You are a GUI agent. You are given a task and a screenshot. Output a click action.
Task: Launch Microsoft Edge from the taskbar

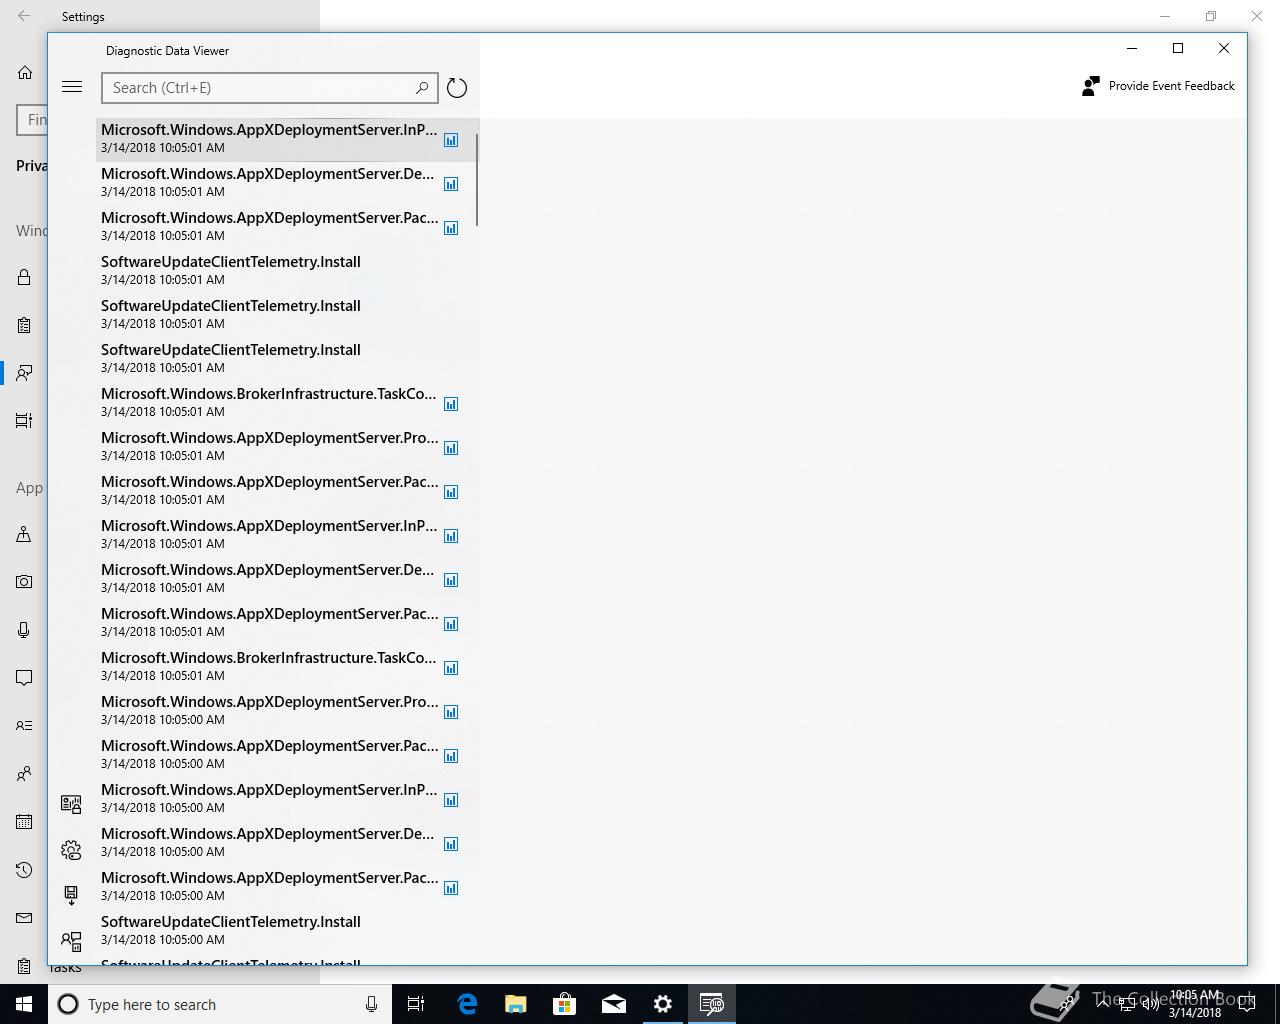pos(466,1004)
